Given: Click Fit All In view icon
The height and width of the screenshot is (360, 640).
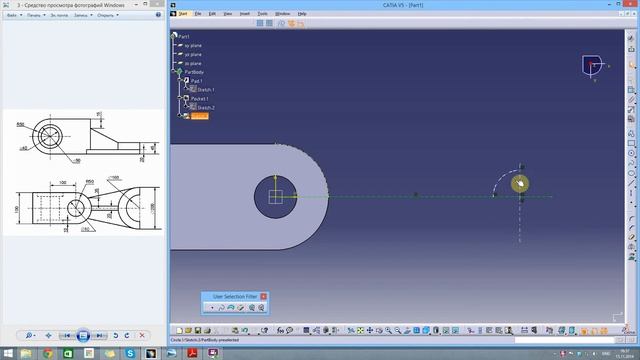Looking at the screenshot, I should [360, 331].
